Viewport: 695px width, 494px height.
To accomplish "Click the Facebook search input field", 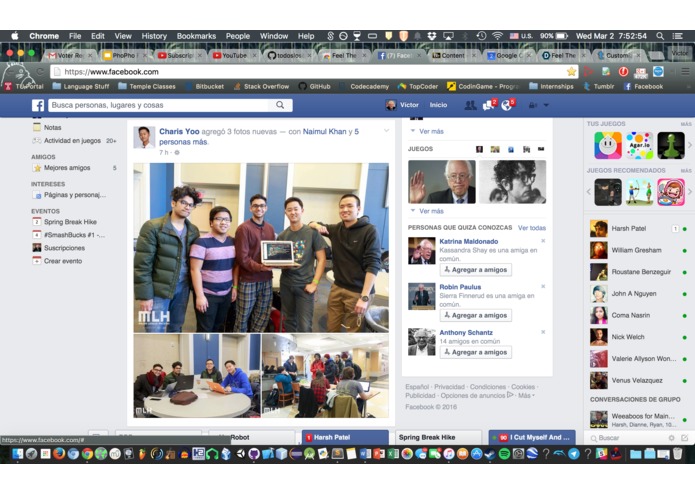I will coord(158,105).
